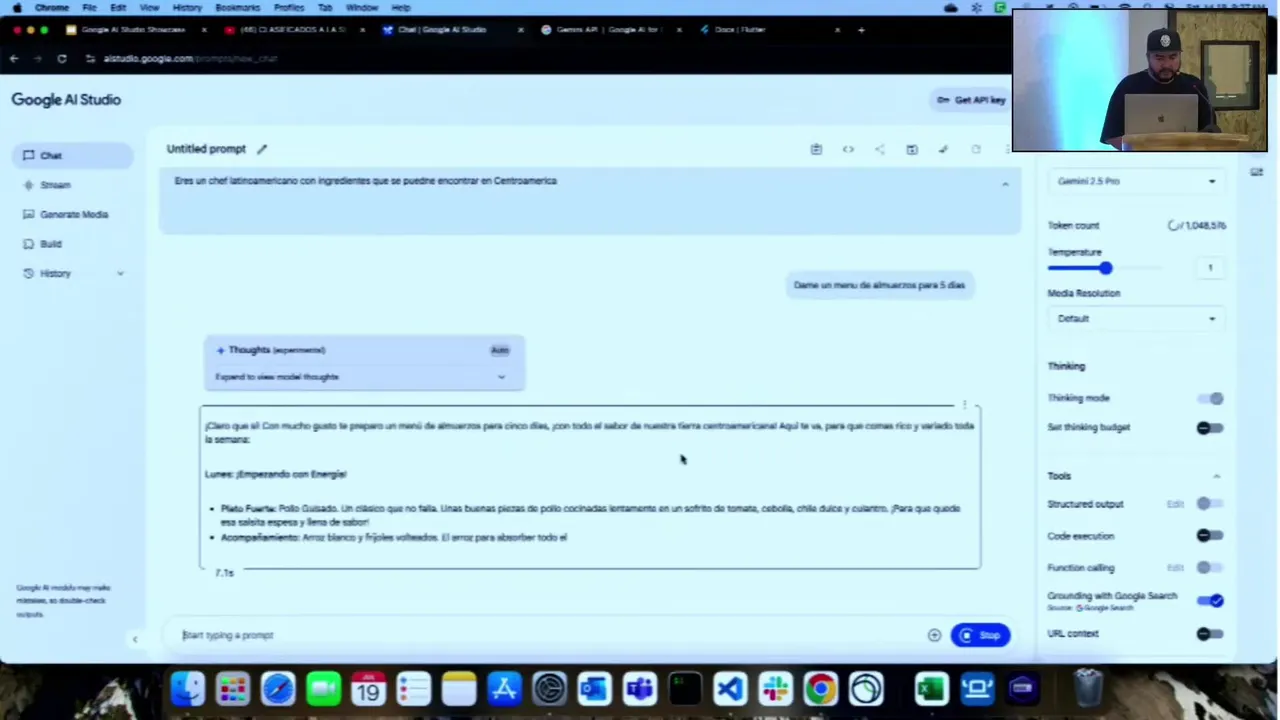Click the user message about almuerzos para 5 dias
Image resolution: width=1280 pixels, height=720 pixels.
(x=879, y=285)
